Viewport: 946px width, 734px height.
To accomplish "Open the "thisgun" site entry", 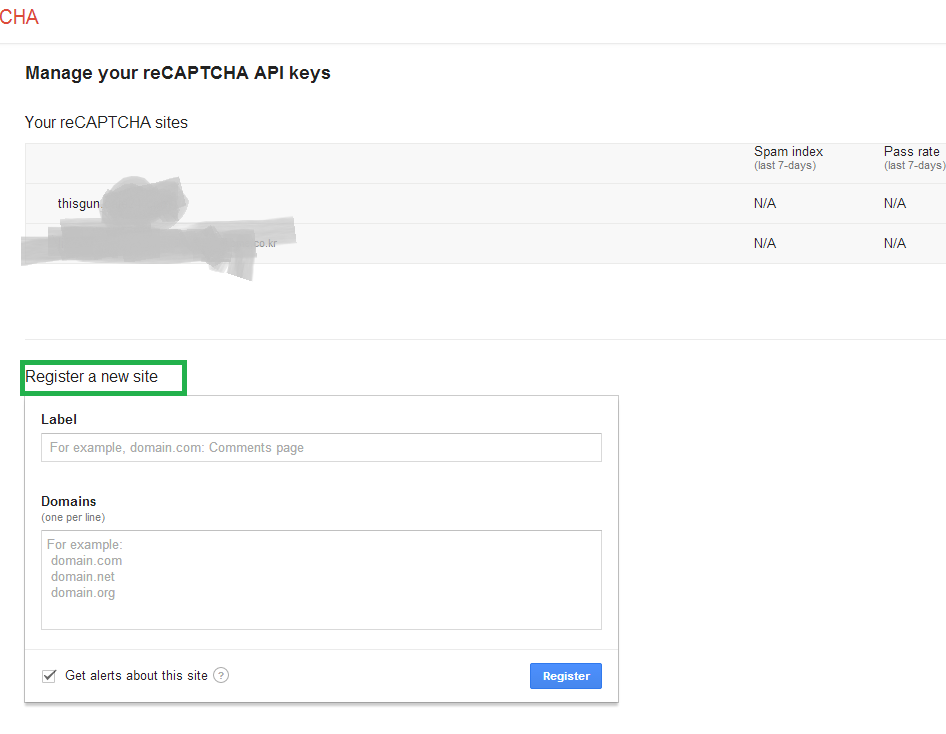I will (78, 203).
